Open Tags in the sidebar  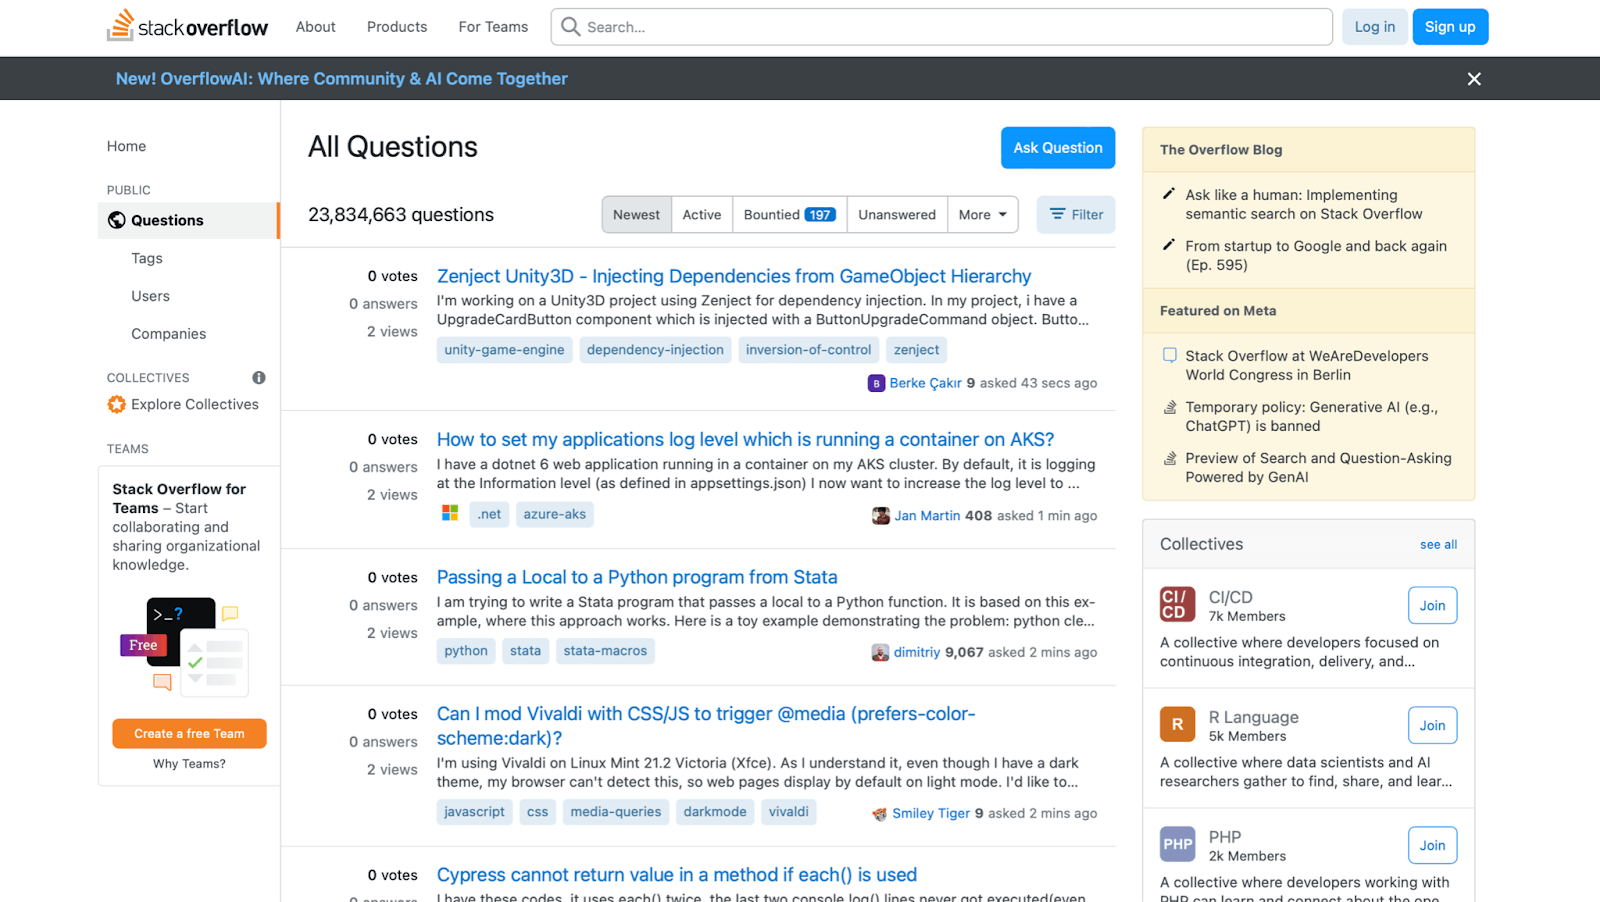click(147, 258)
